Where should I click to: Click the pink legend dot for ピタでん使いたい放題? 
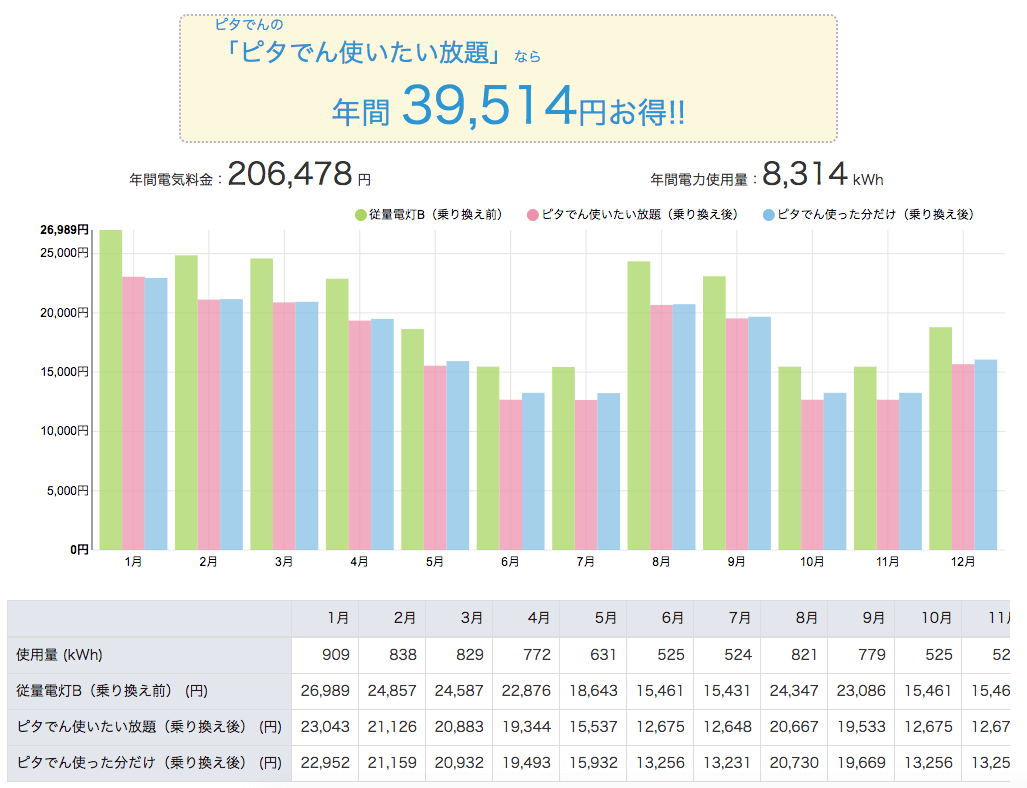point(532,215)
